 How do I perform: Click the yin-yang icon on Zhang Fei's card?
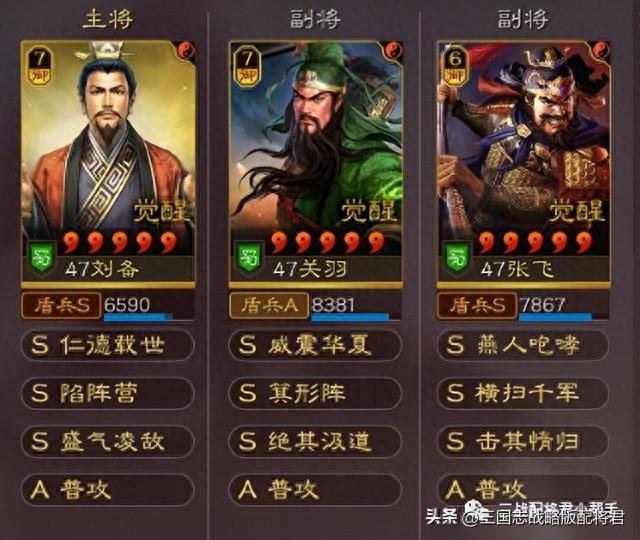tap(601, 50)
